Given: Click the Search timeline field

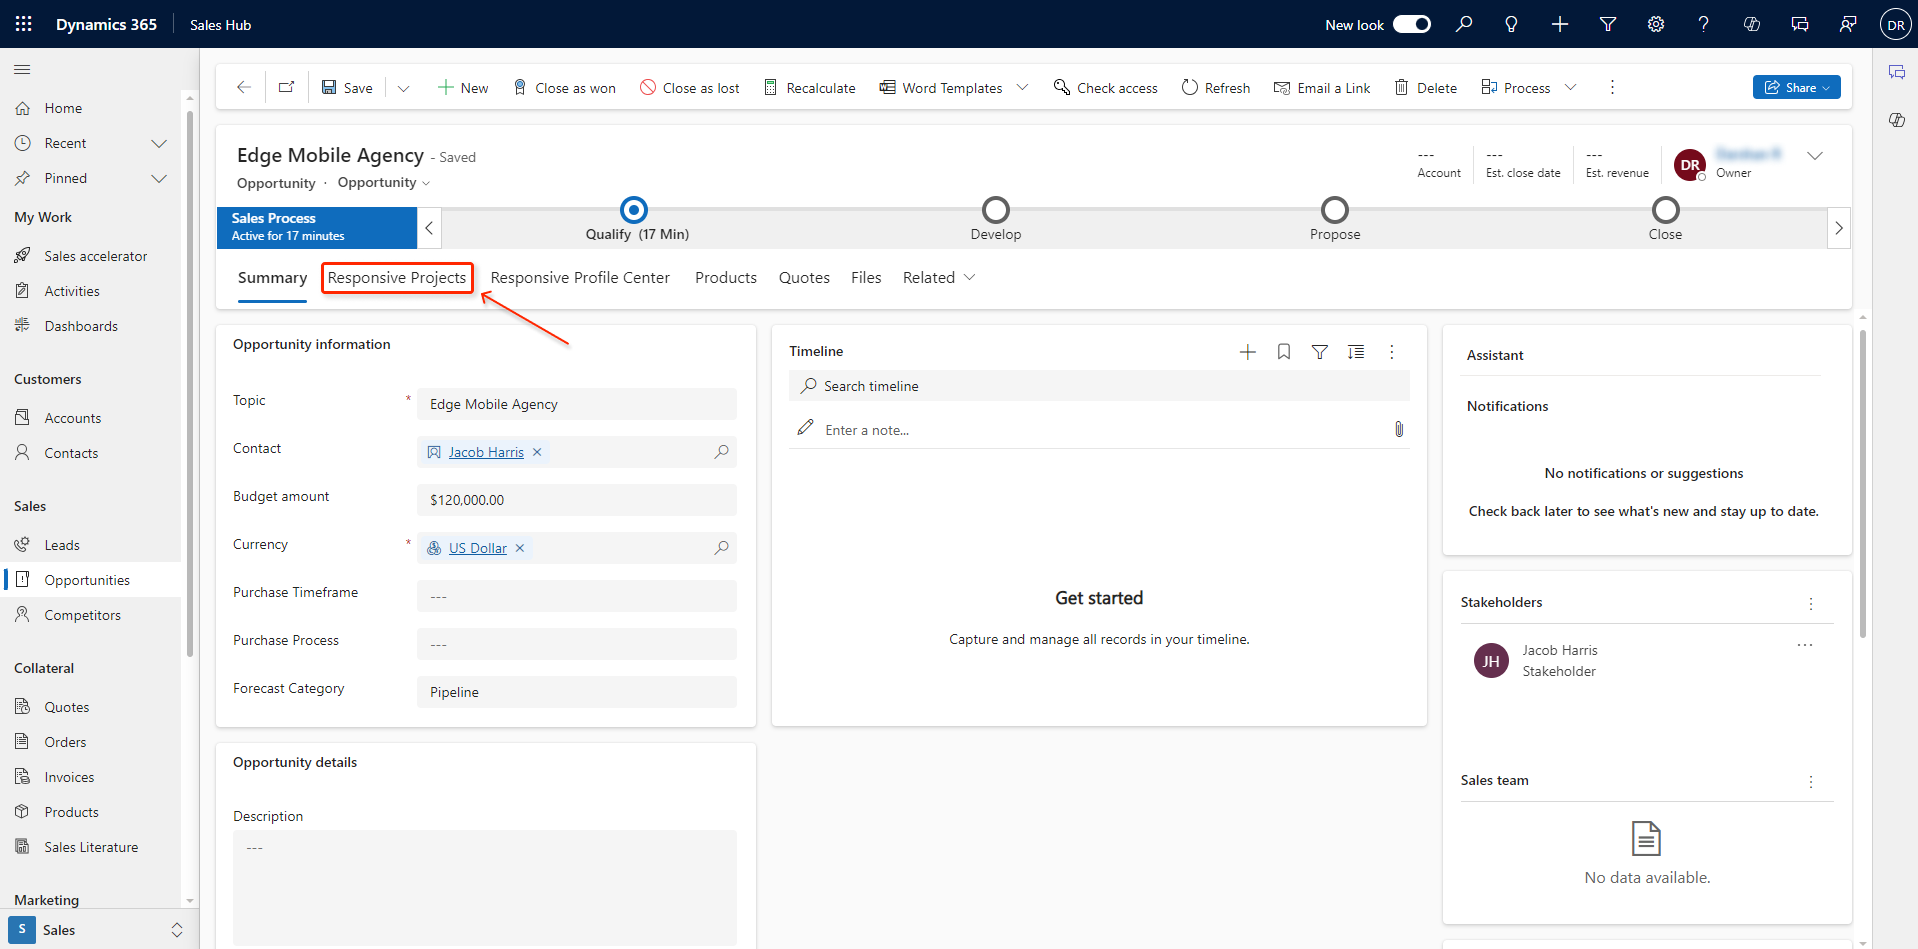Looking at the screenshot, I should 1099,386.
